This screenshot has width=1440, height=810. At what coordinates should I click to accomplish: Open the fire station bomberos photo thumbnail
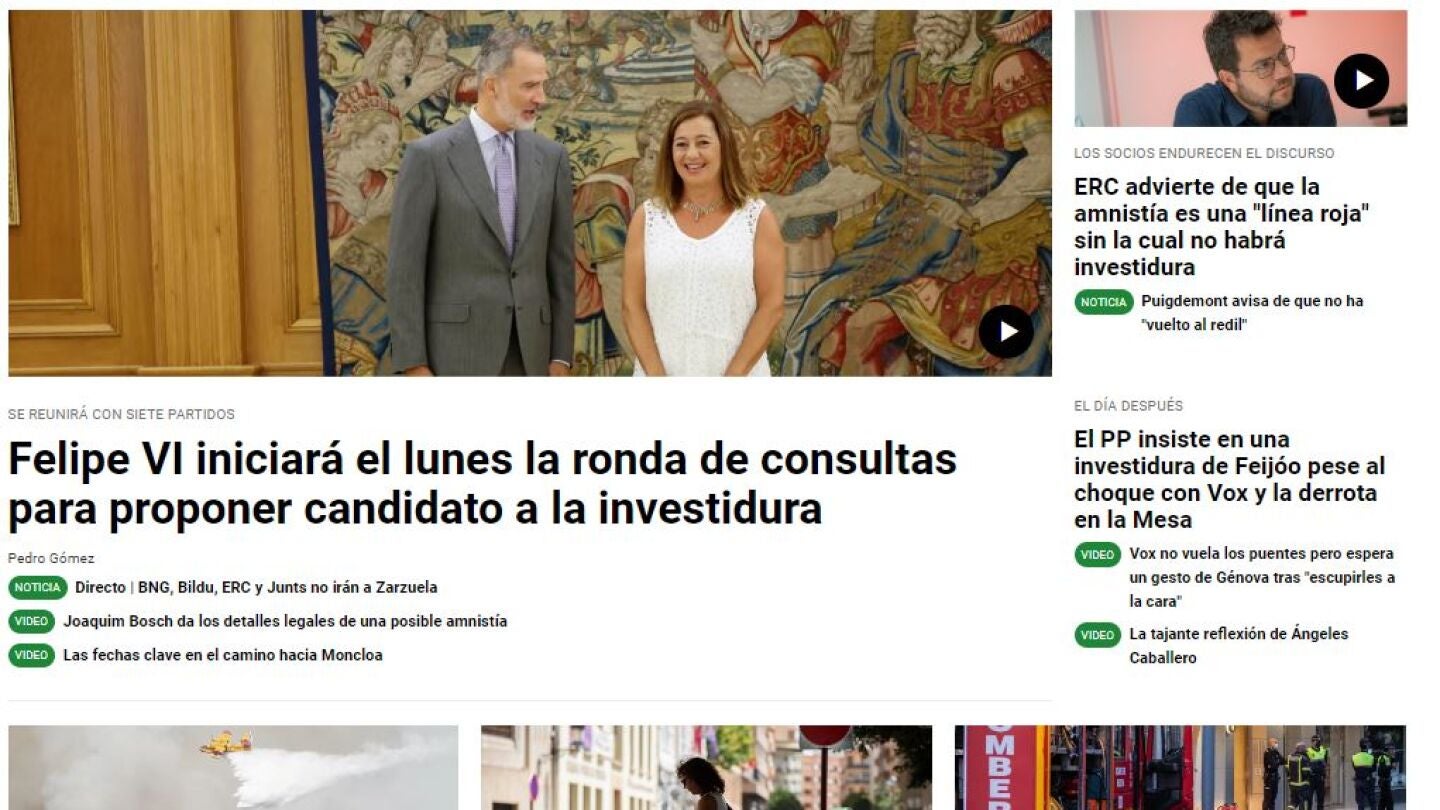point(1180,767)
